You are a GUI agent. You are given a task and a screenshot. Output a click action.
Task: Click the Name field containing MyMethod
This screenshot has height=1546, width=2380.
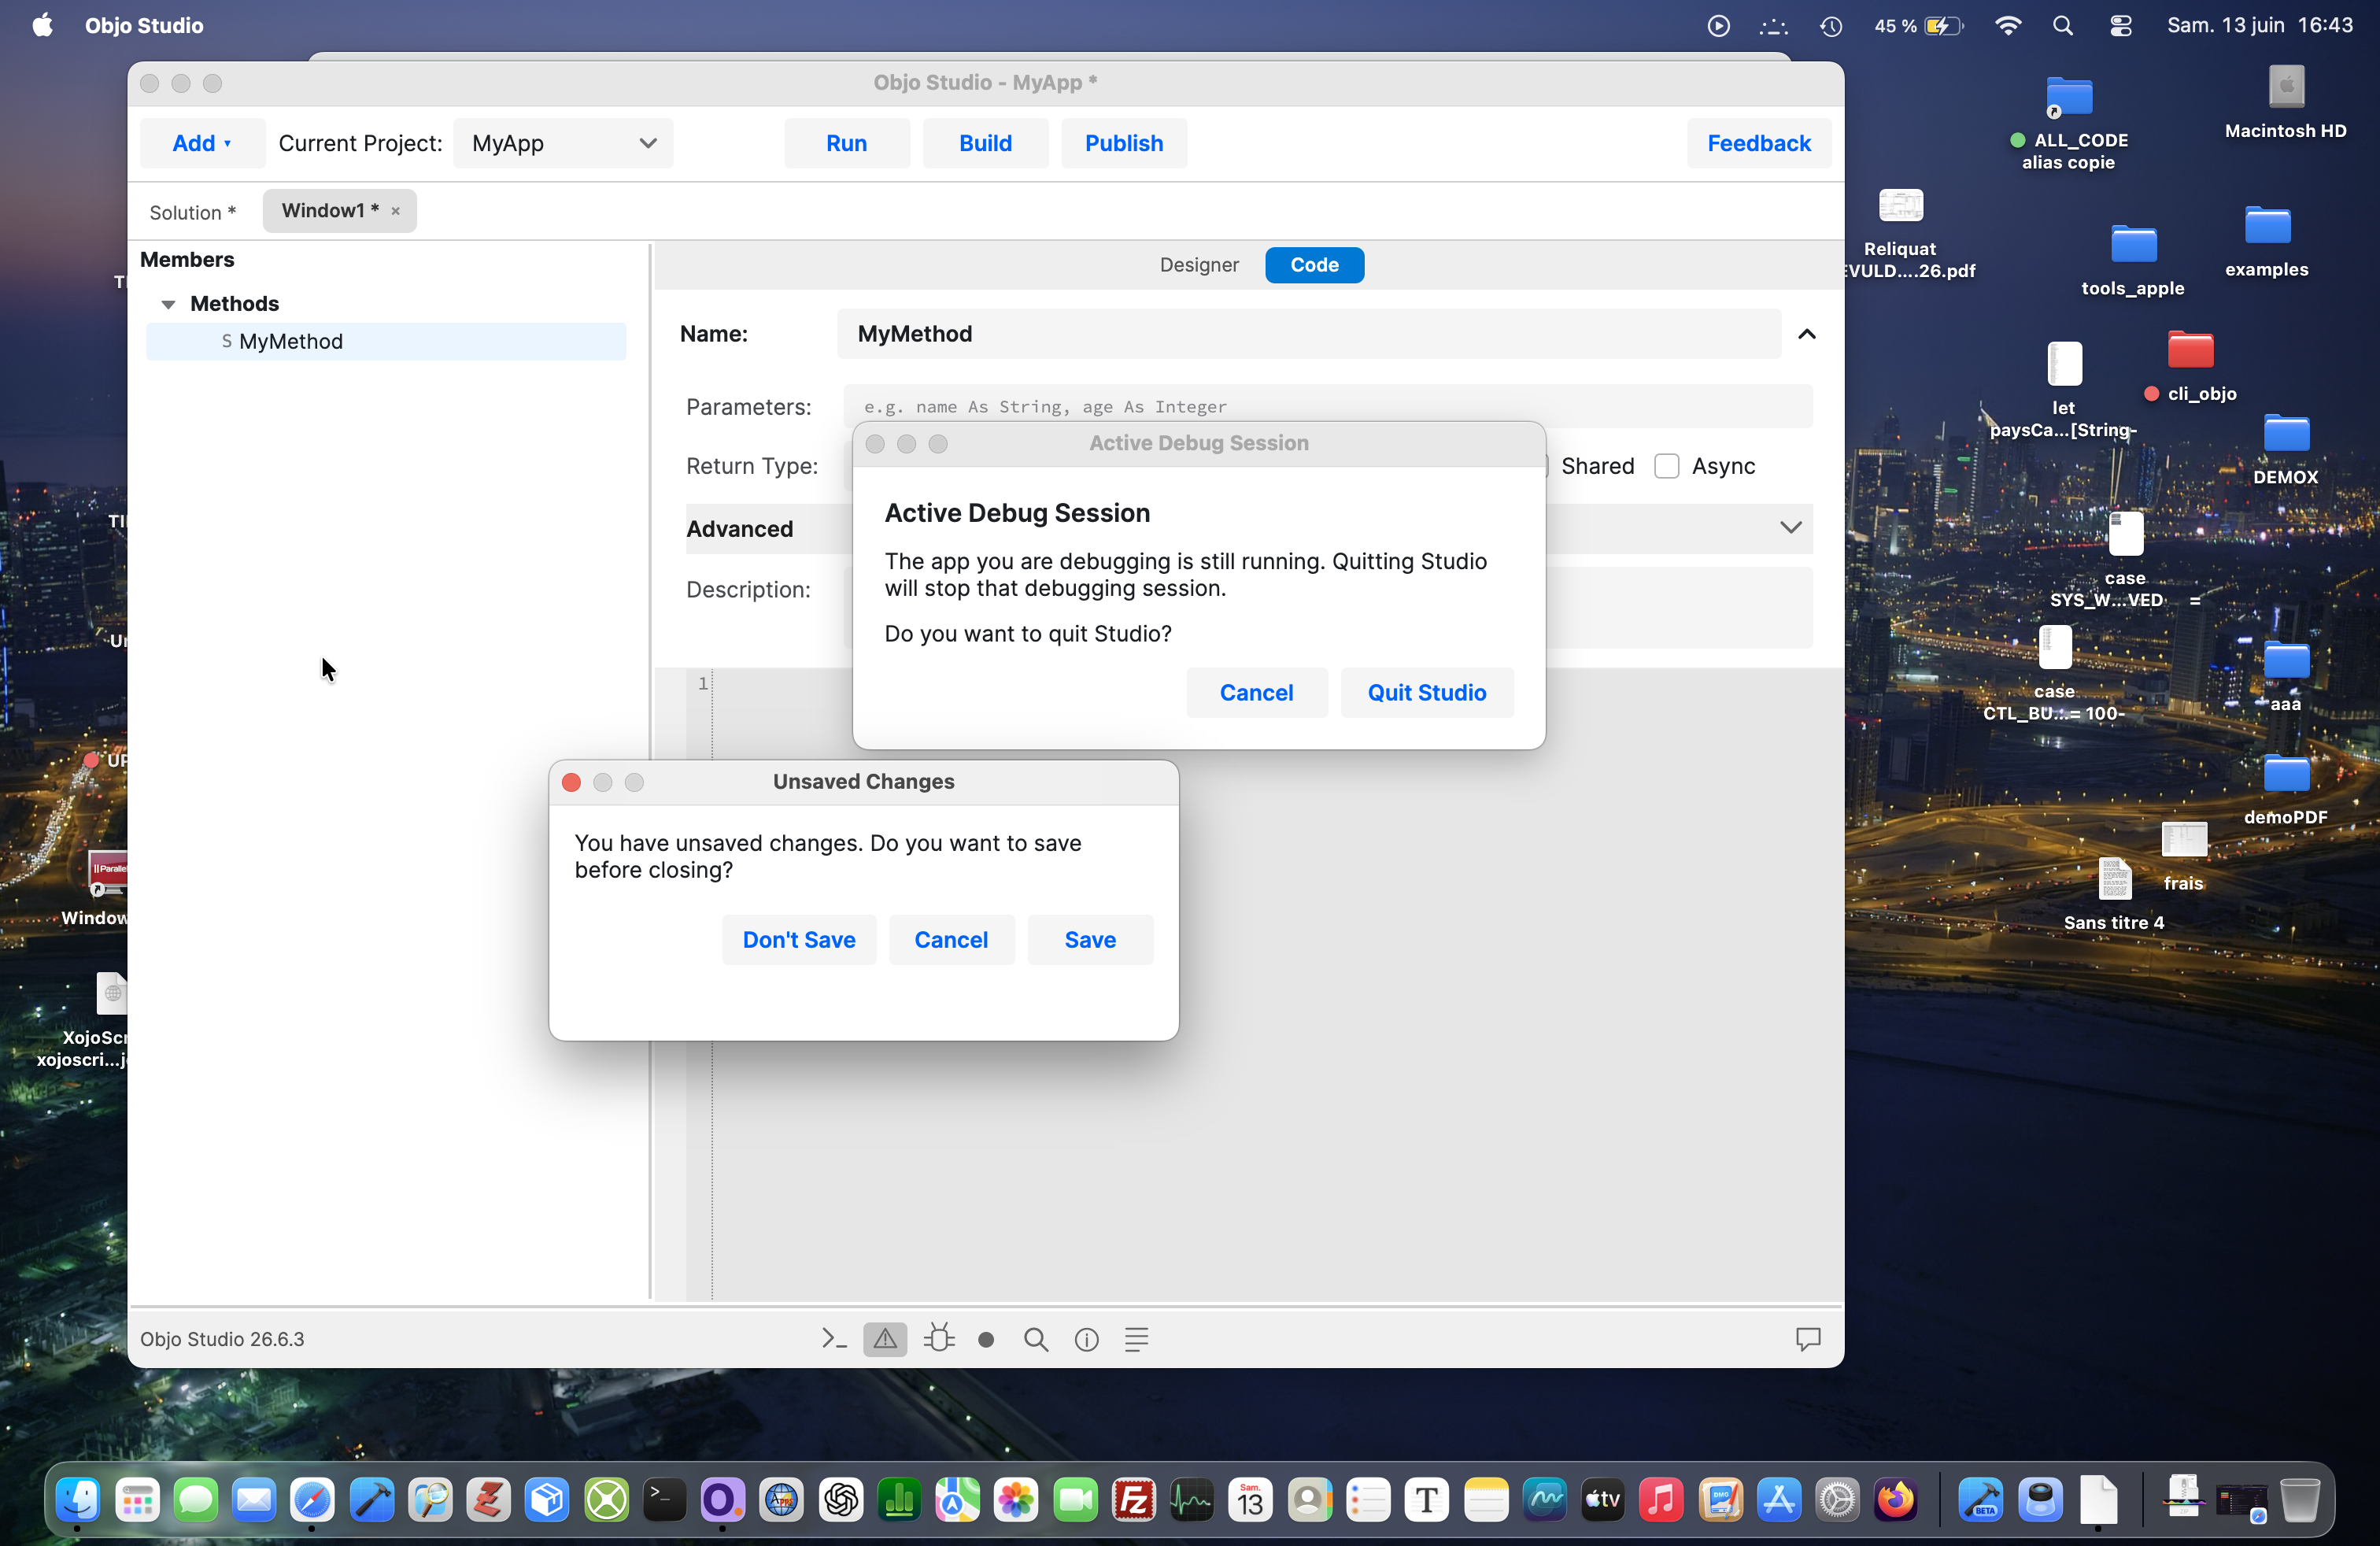pos(1308,334)
